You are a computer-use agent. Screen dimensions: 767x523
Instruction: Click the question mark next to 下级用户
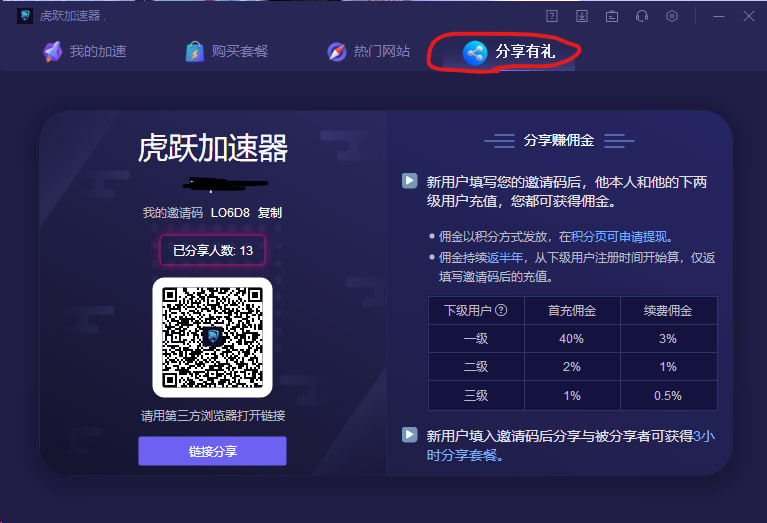coord(501,310)
